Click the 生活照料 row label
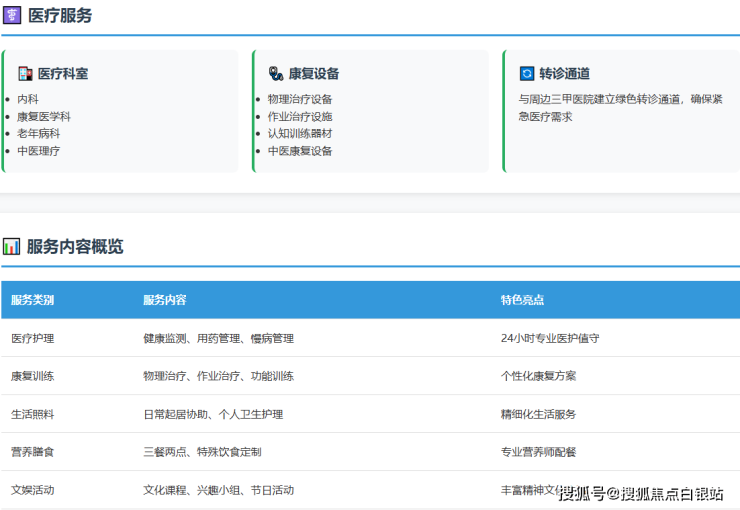The image size is (740, 510). [33, 414]
